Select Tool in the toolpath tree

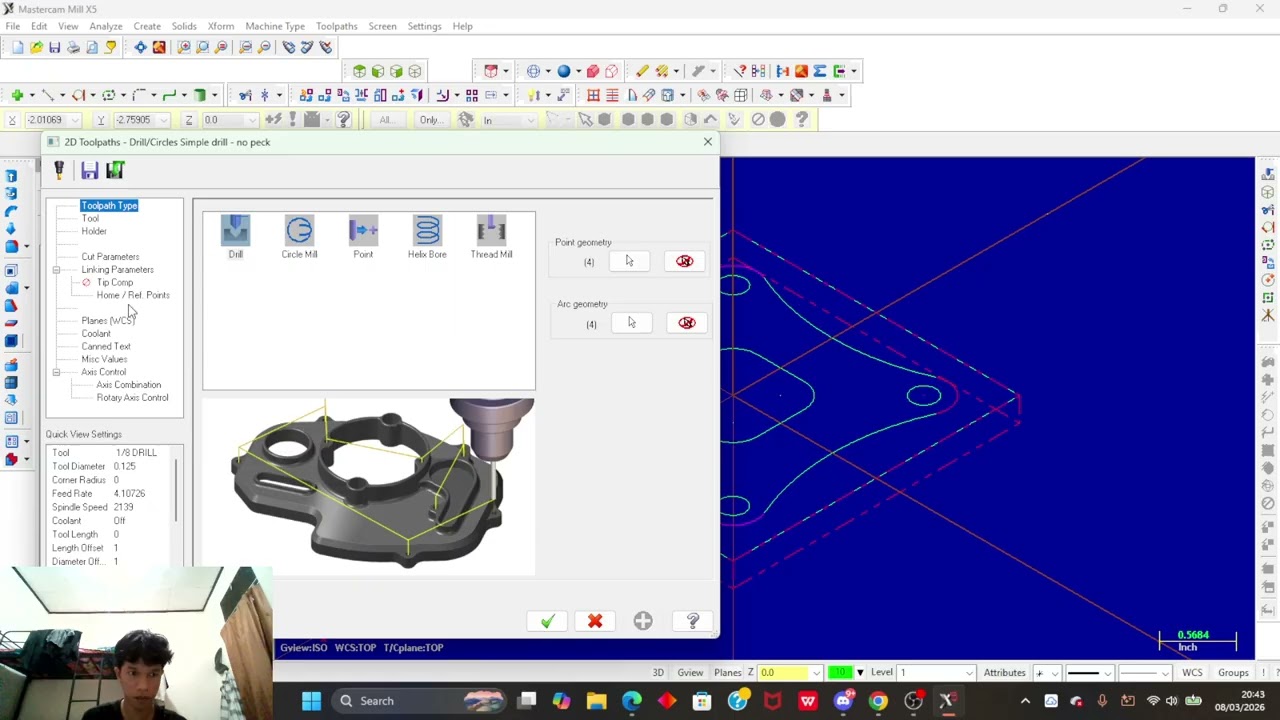[x=90, y=218]
